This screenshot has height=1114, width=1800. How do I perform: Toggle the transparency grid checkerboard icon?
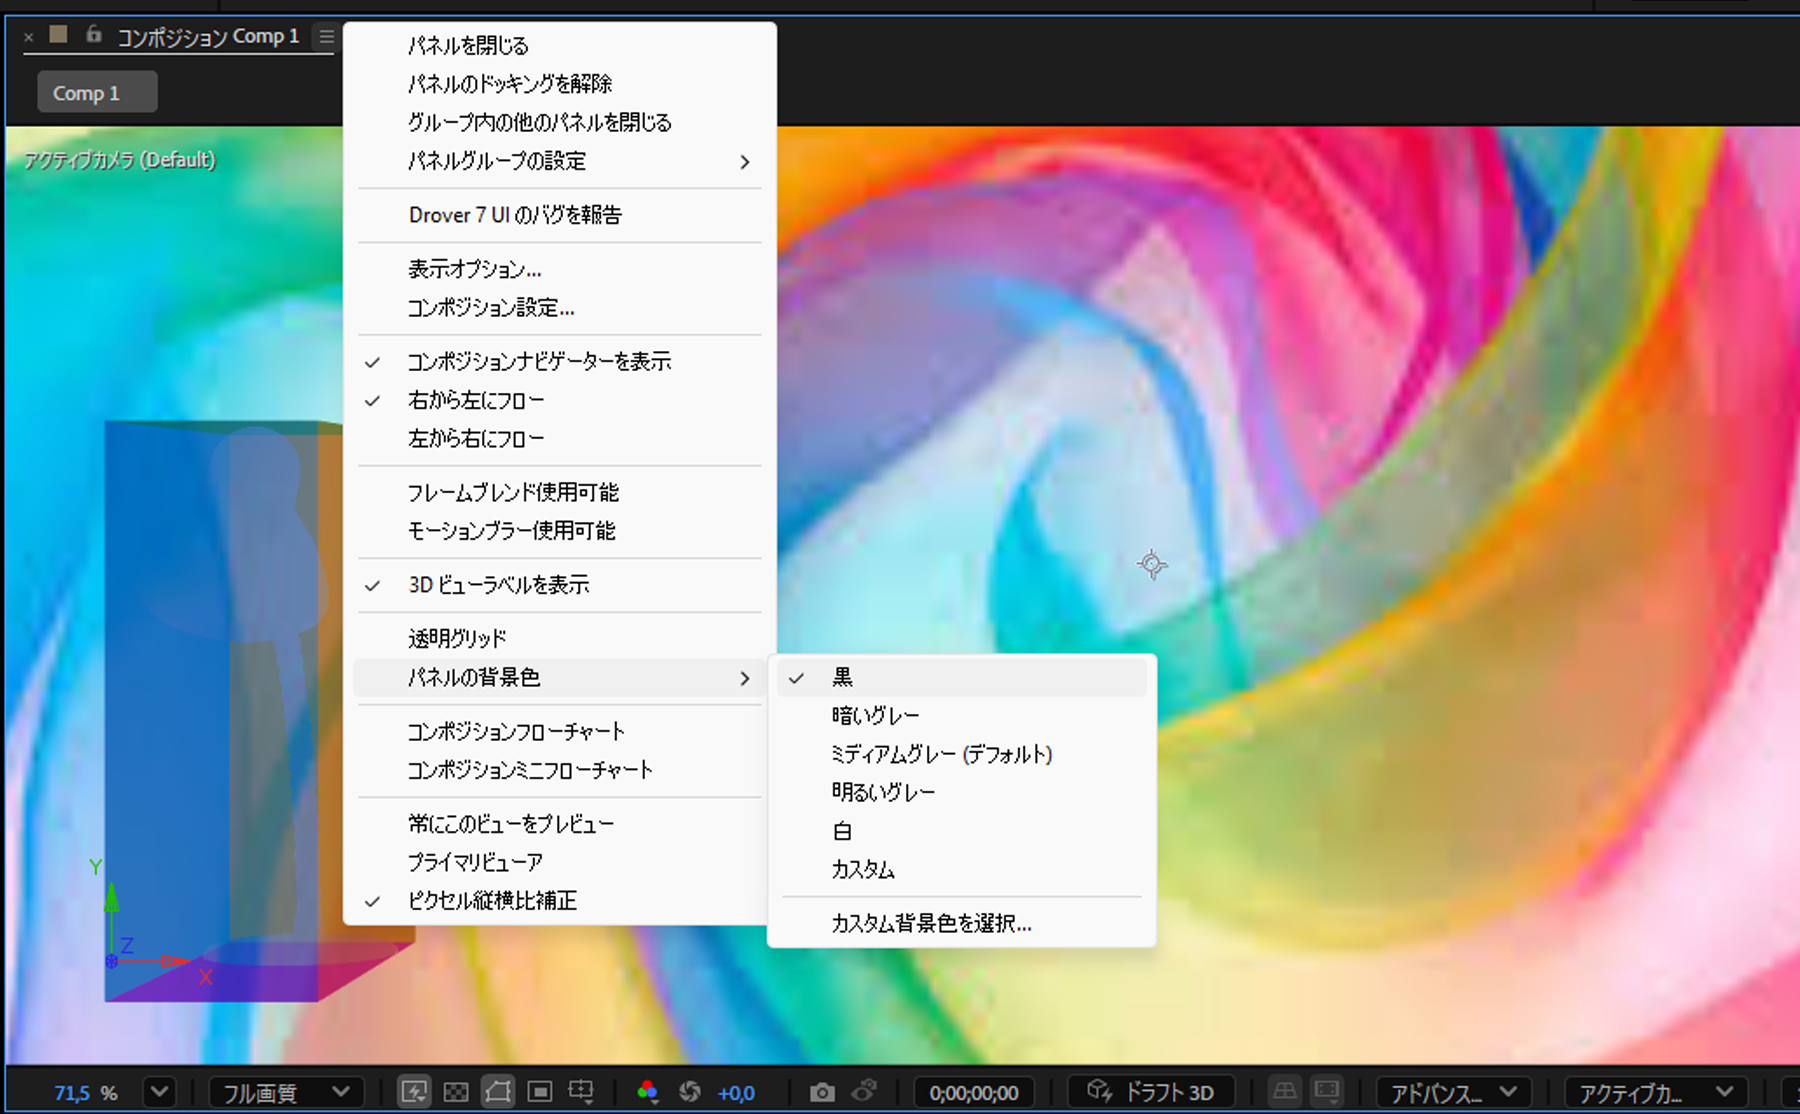click(457, 1091)
